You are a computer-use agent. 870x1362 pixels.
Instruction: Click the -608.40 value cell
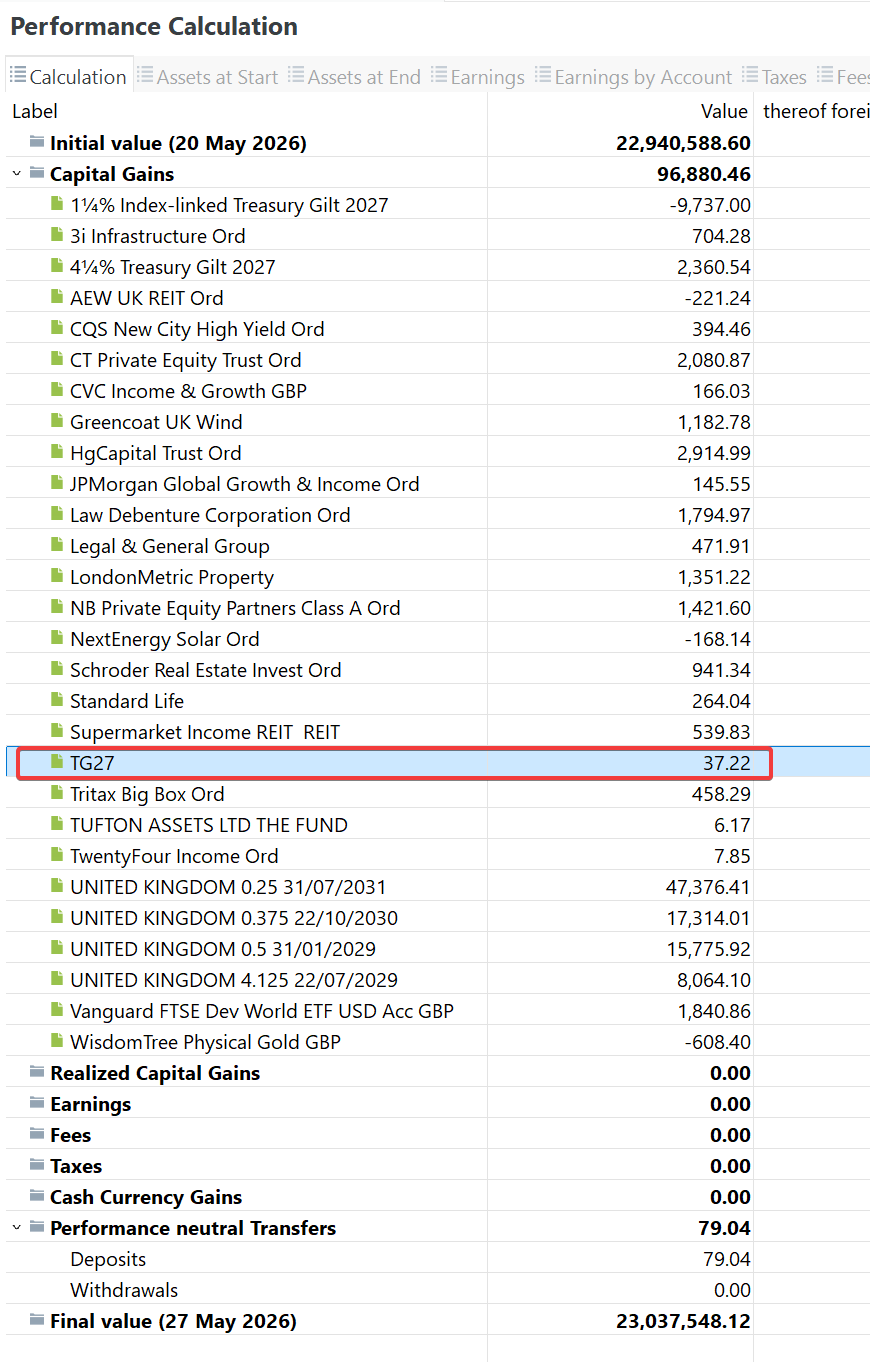click(x=718, y=1042)
